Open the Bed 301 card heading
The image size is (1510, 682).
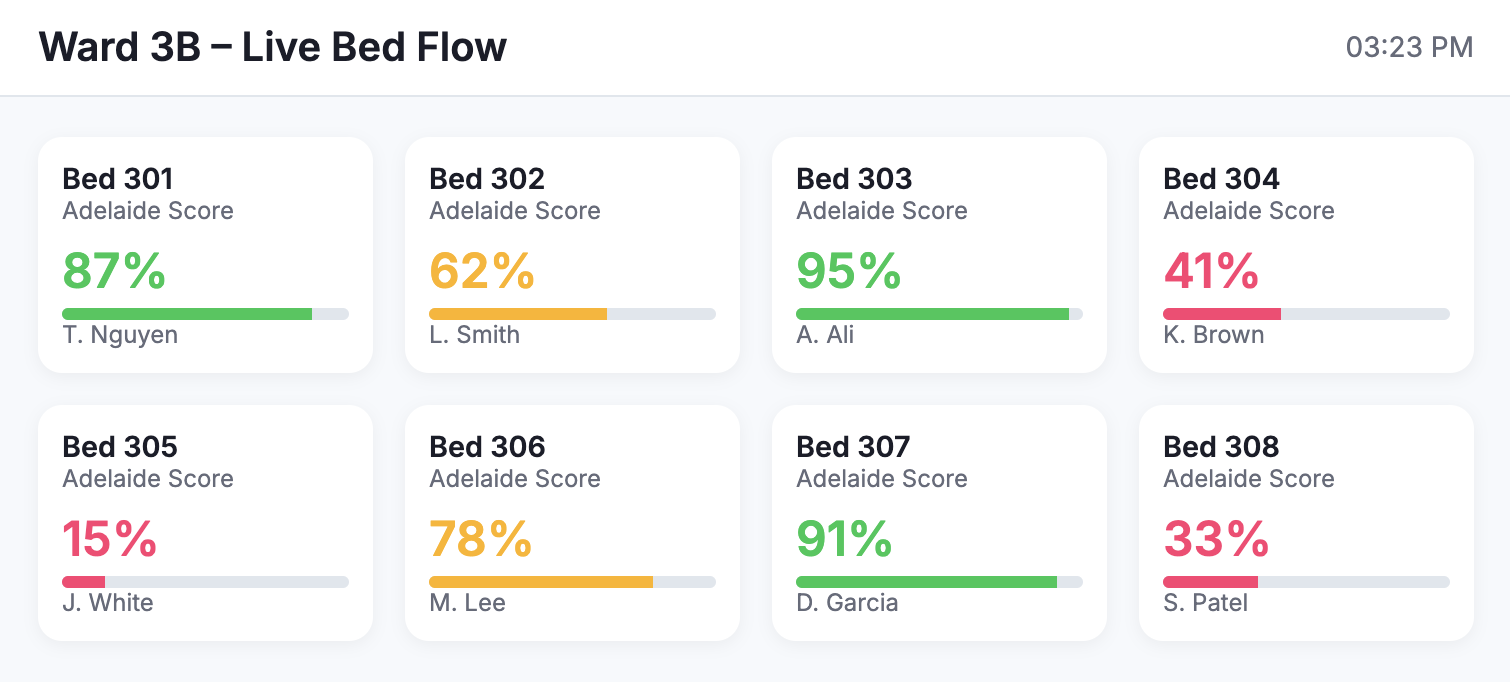pyautogui.click(x=118, y=179)
